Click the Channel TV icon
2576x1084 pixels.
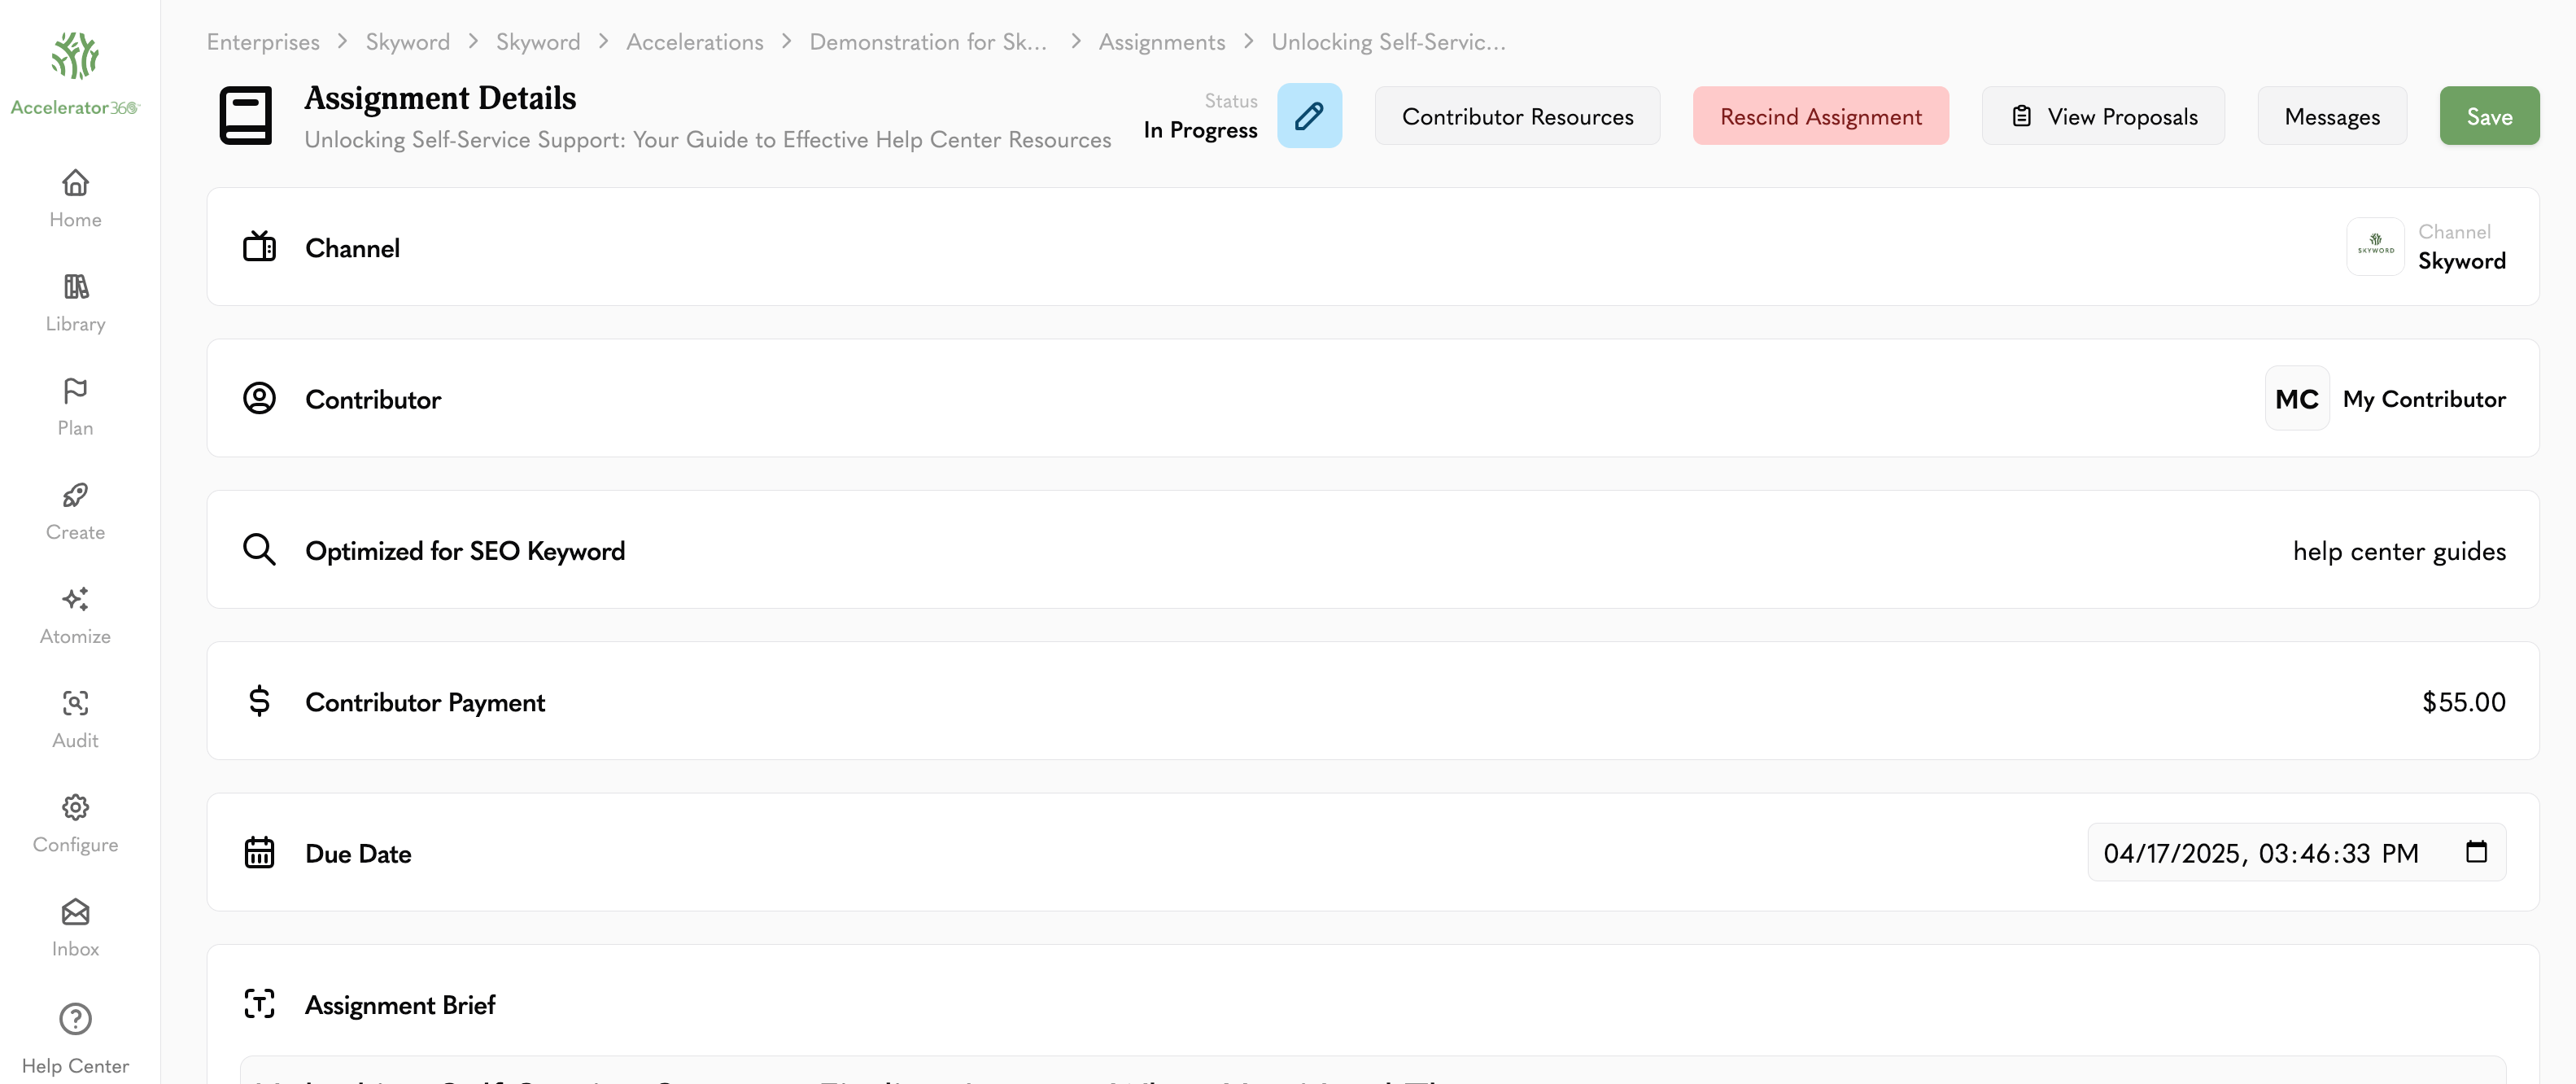pyautogui.click(x=259, y=247)
